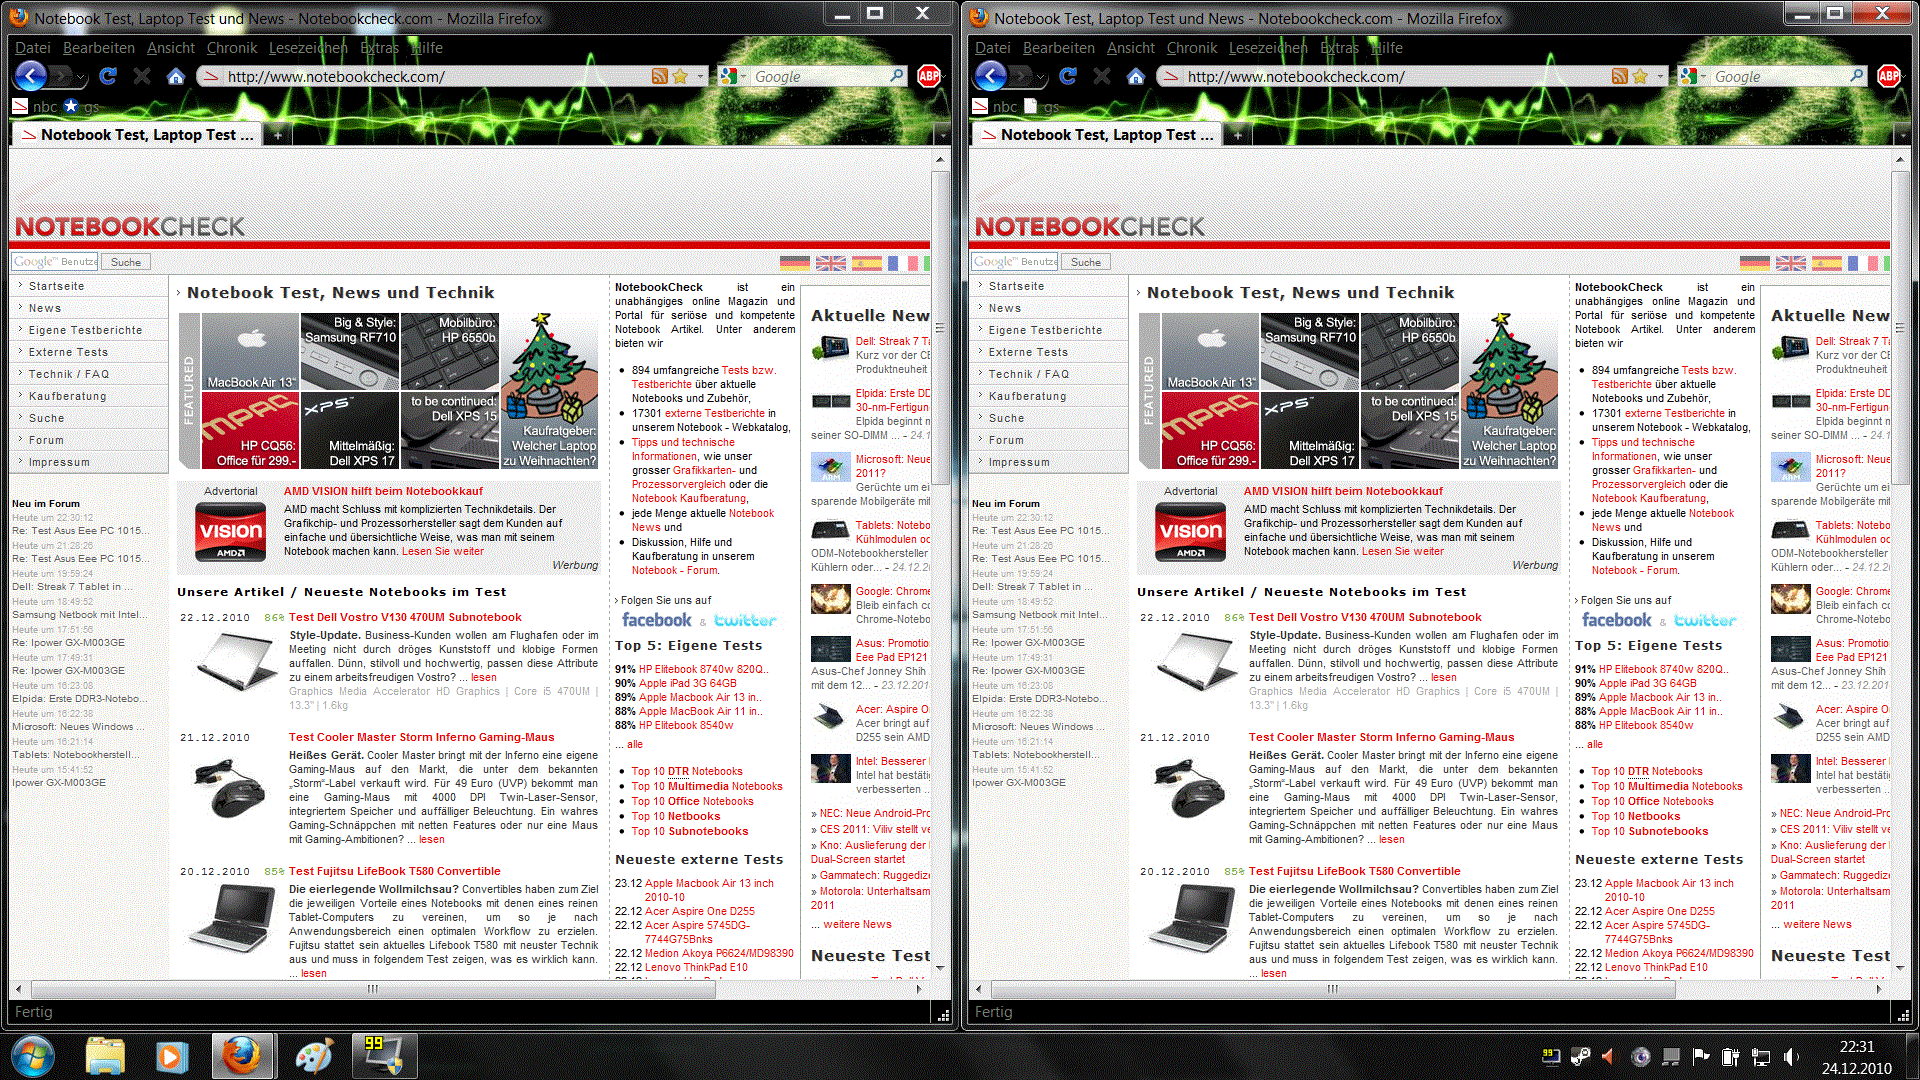The image size is (1920, 1080).
Task: Open Kaufberatung link in right page sidebar
Action: point(1027,396)
